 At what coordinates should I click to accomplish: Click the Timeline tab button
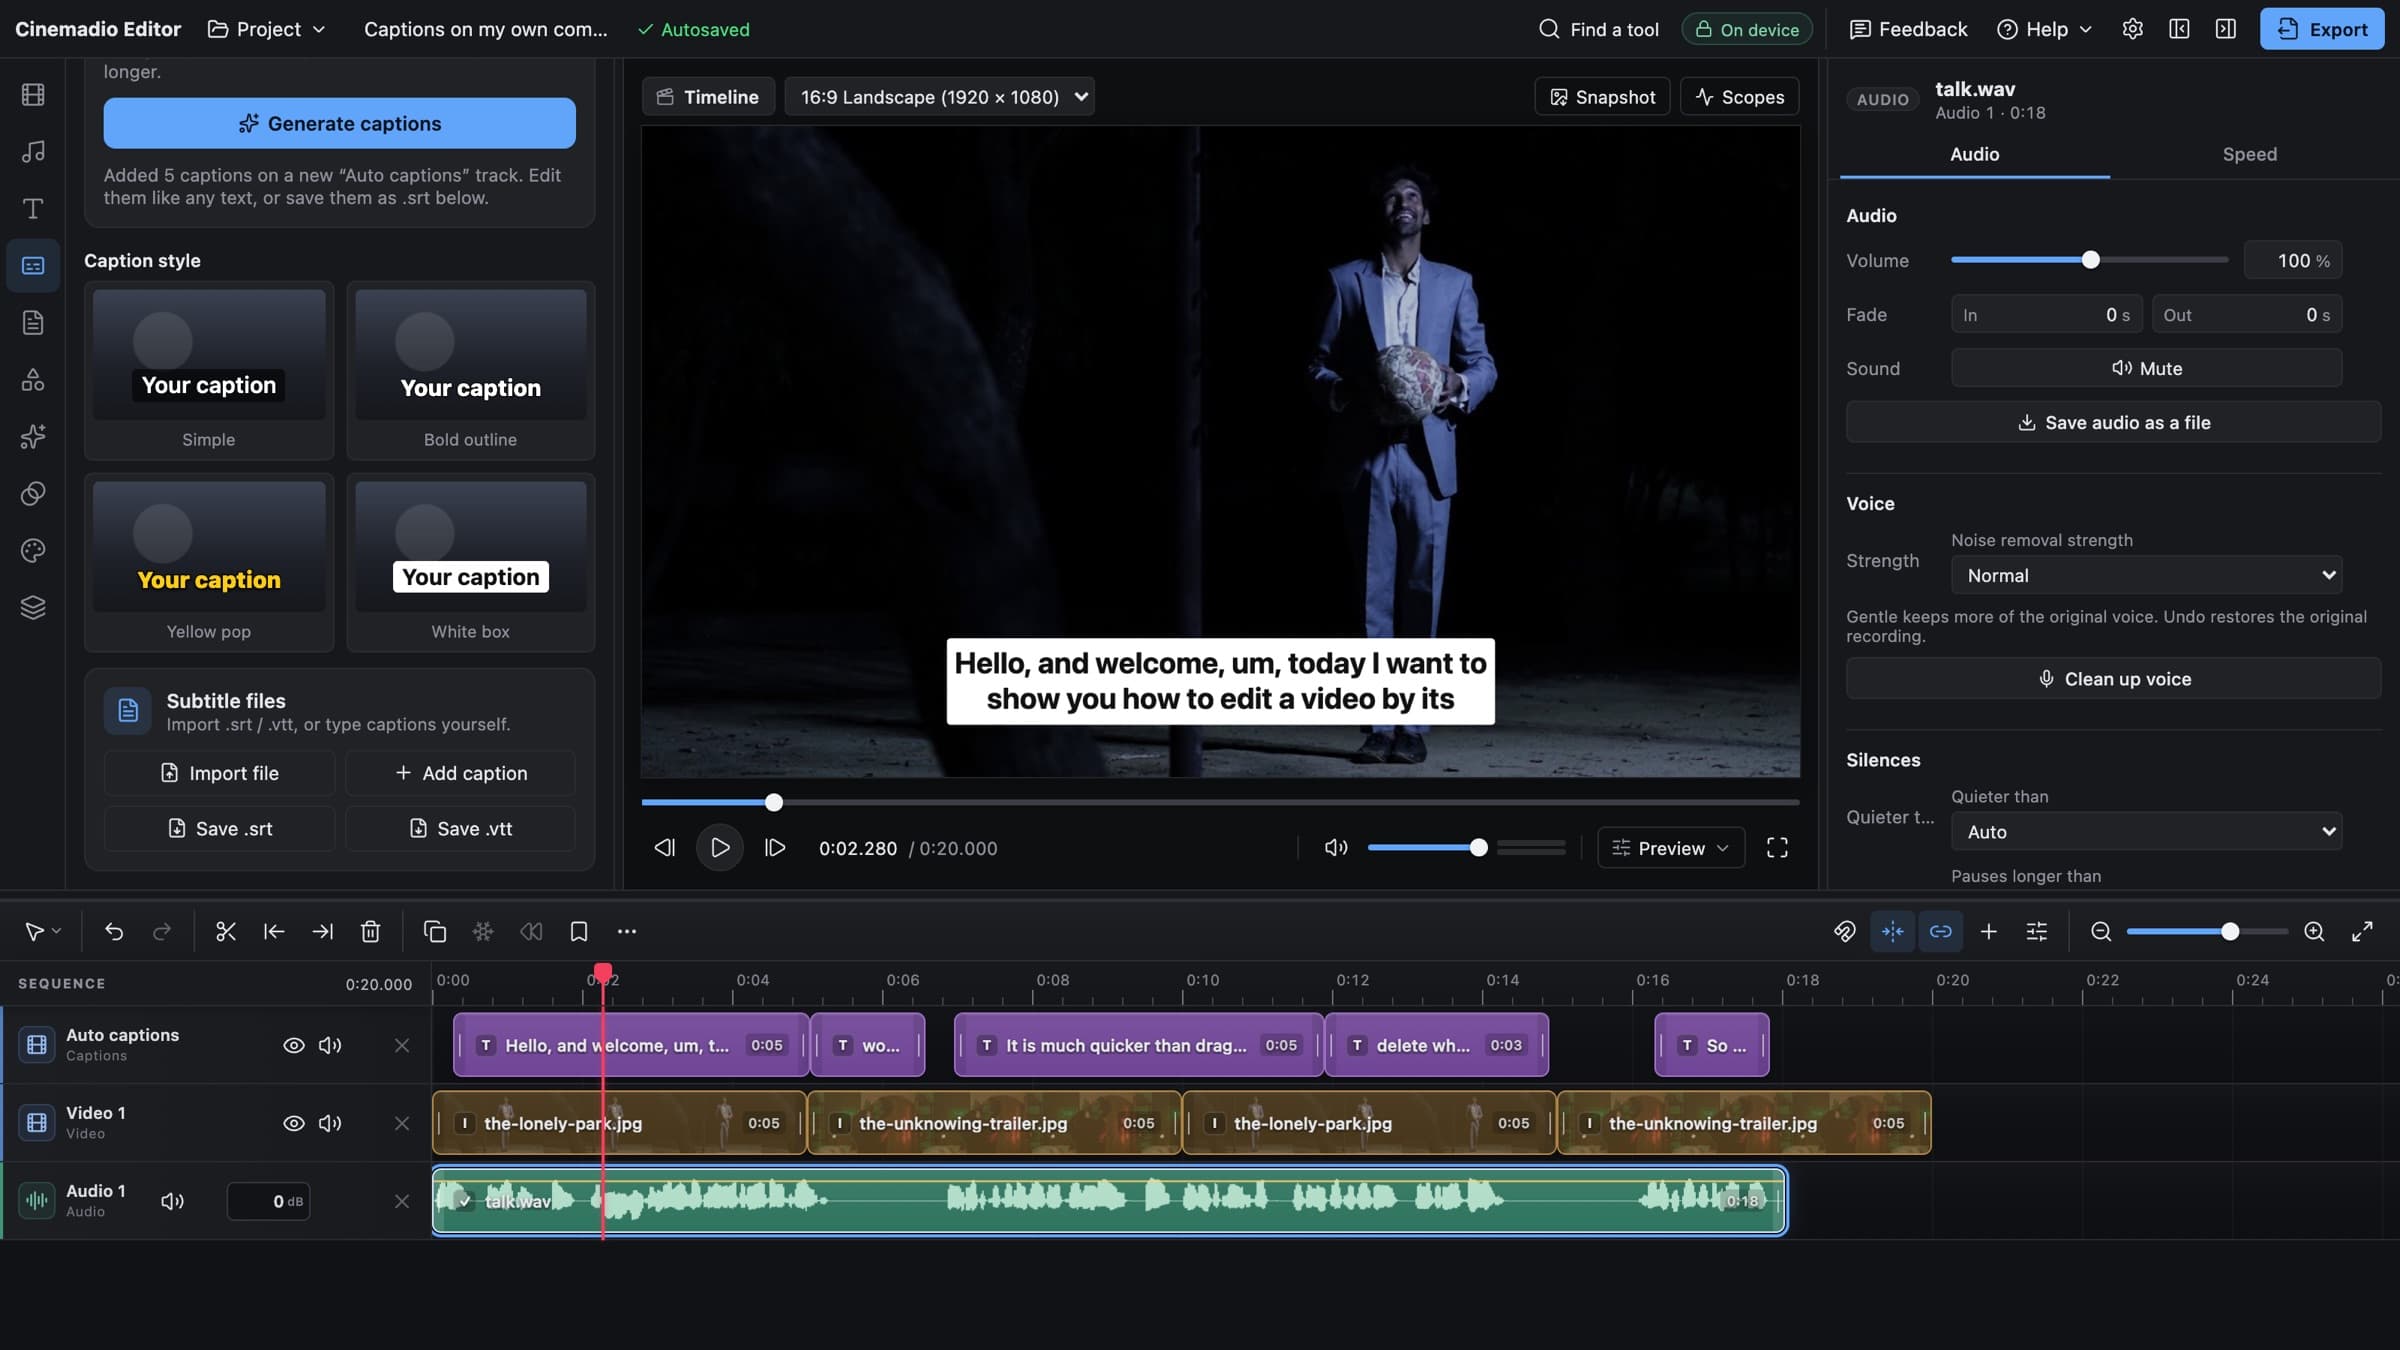point(709,97)
